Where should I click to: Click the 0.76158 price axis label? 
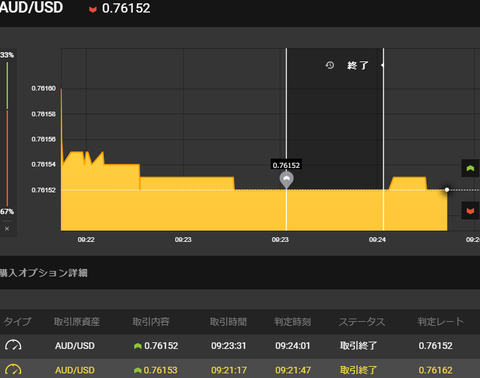(x=43, y=114)
